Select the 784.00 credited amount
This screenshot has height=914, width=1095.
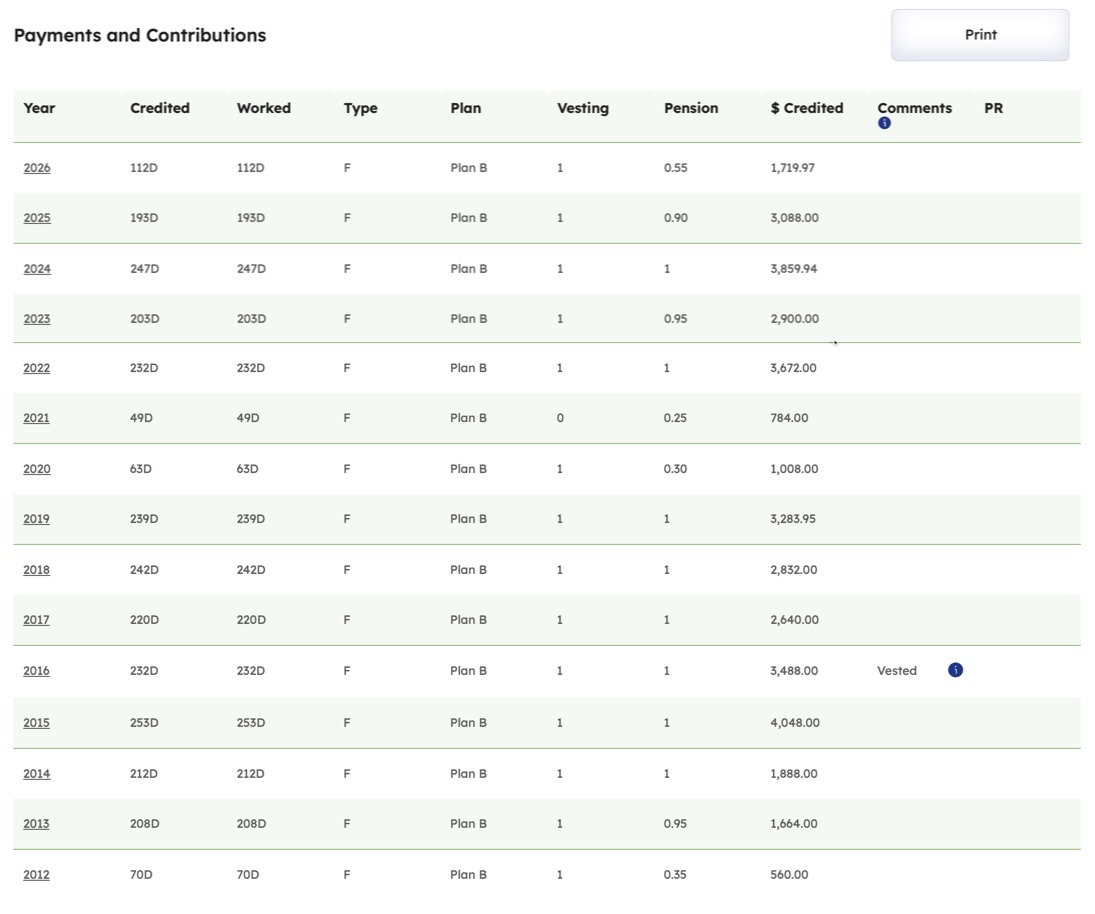pyautogui.click(x=789, y=418)
